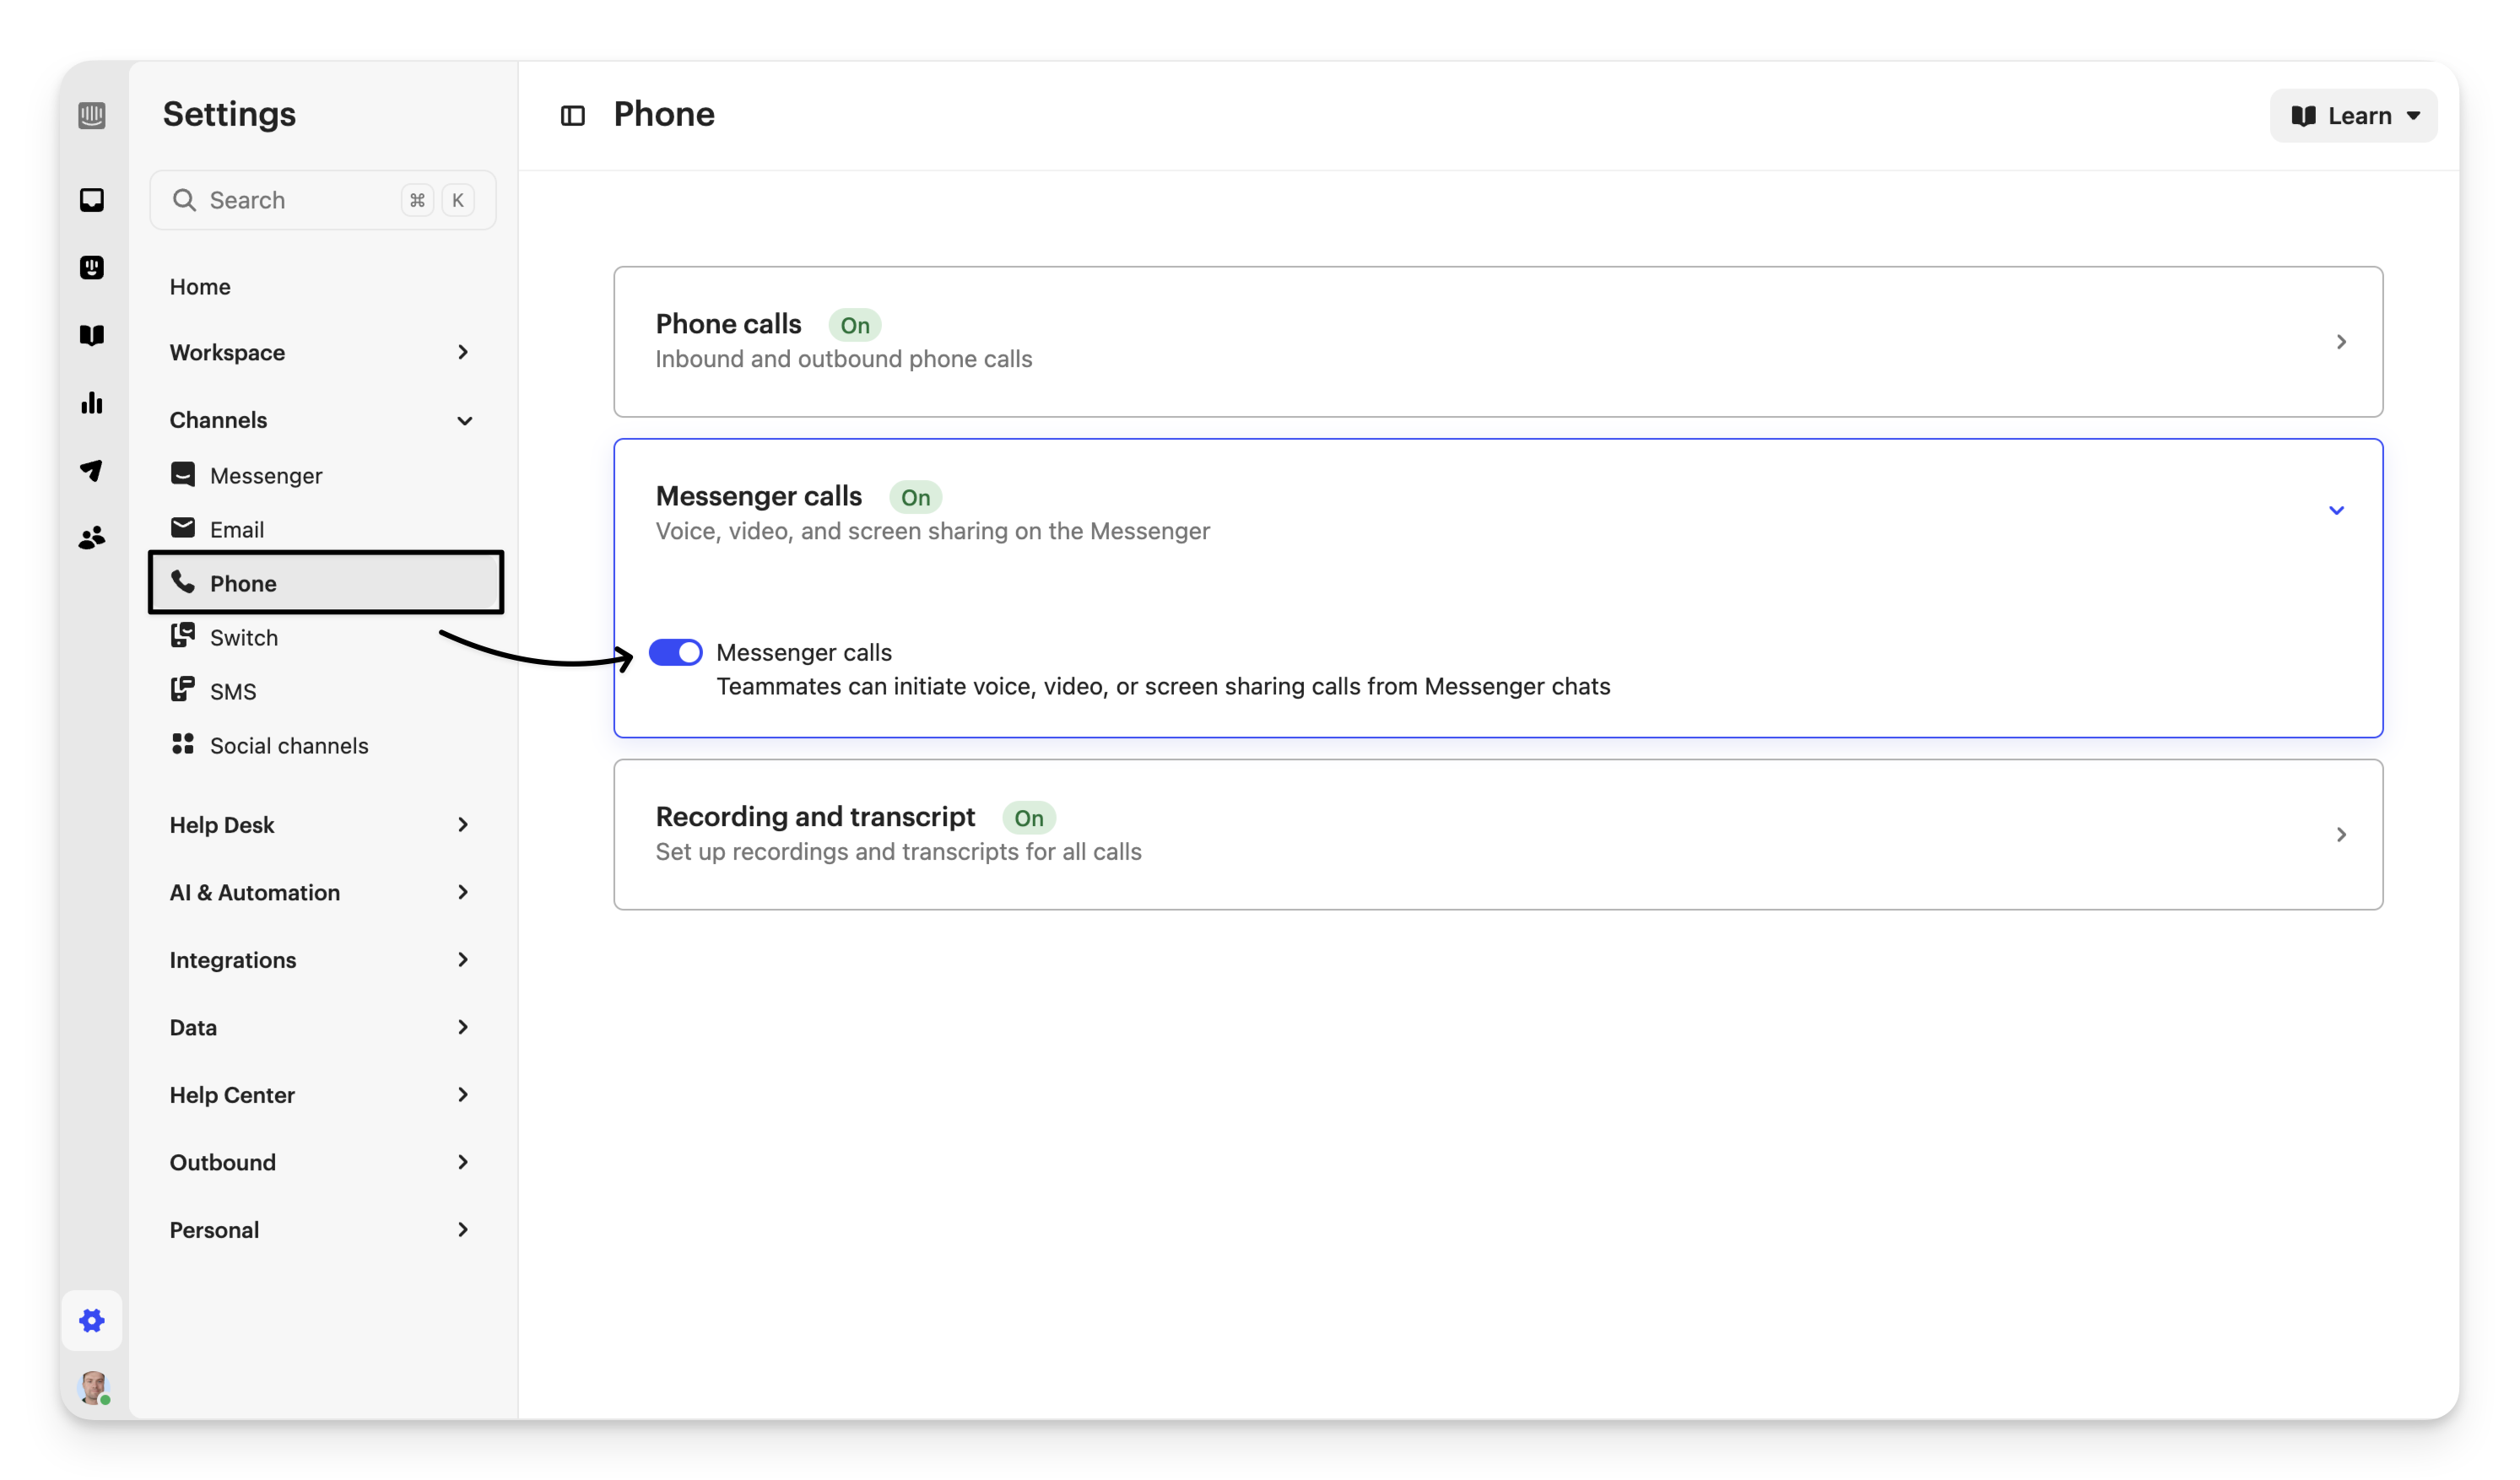The width and height of the screenshot is (2520, 1480).
Task: Disable the Messenger calls toggle
Action: [x=675, y=652]
